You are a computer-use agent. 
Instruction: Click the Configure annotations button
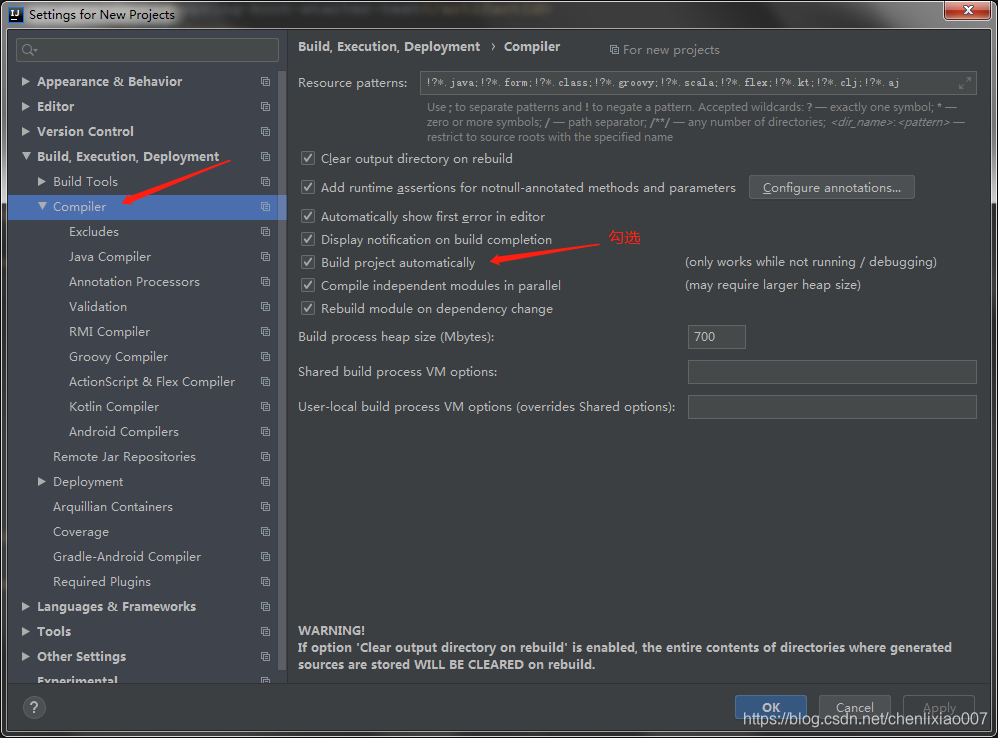point(831,188)
